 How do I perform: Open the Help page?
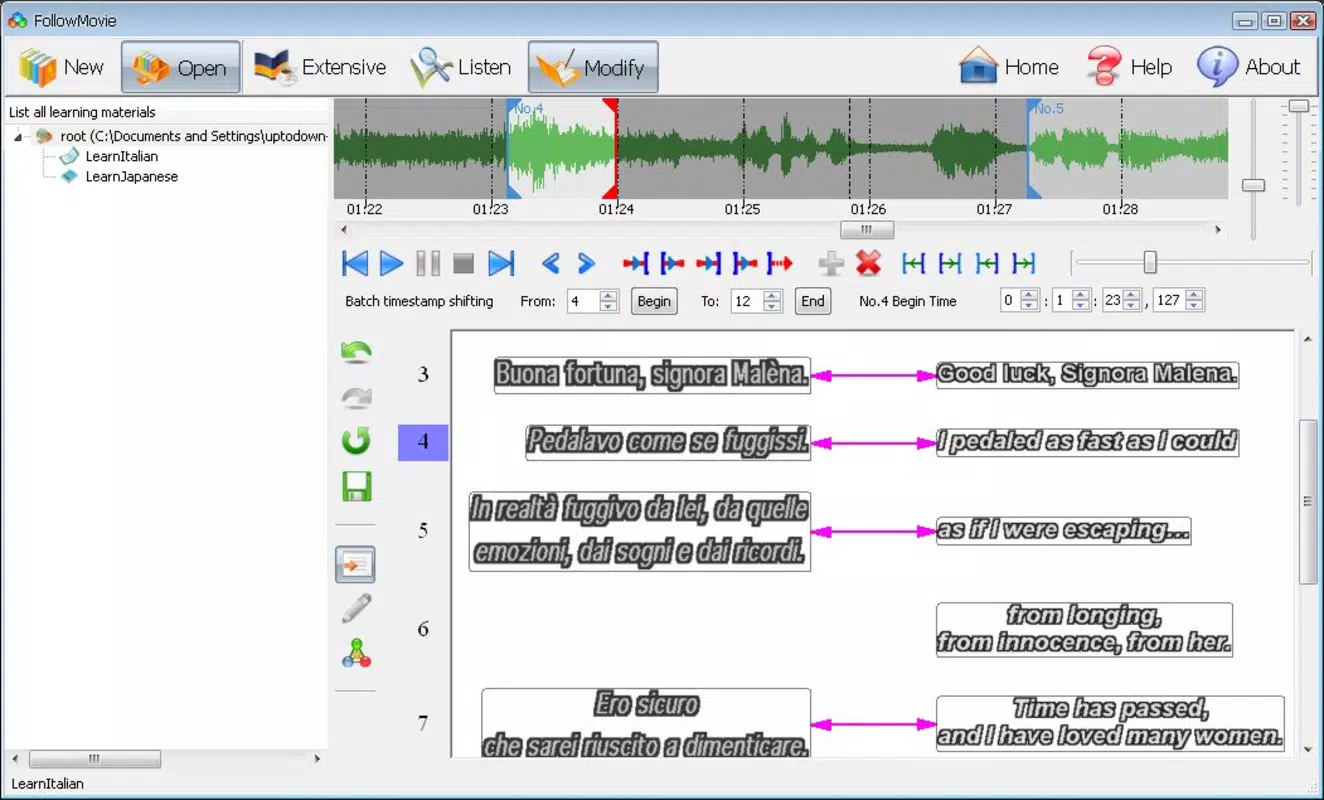[x=1129, y=67]
